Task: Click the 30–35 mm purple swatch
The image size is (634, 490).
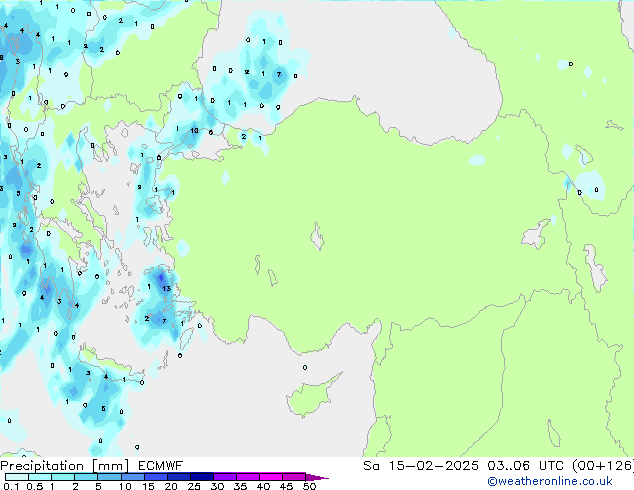Action: click(225, 477)
